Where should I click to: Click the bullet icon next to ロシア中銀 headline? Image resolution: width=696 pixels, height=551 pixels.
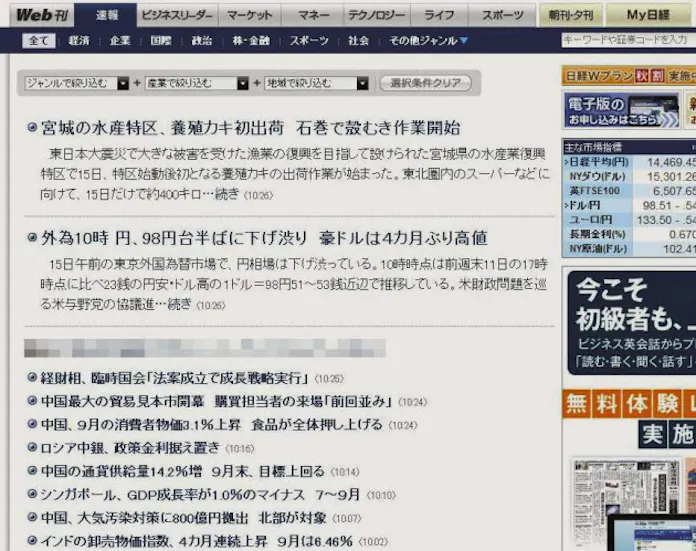point(31,448)
